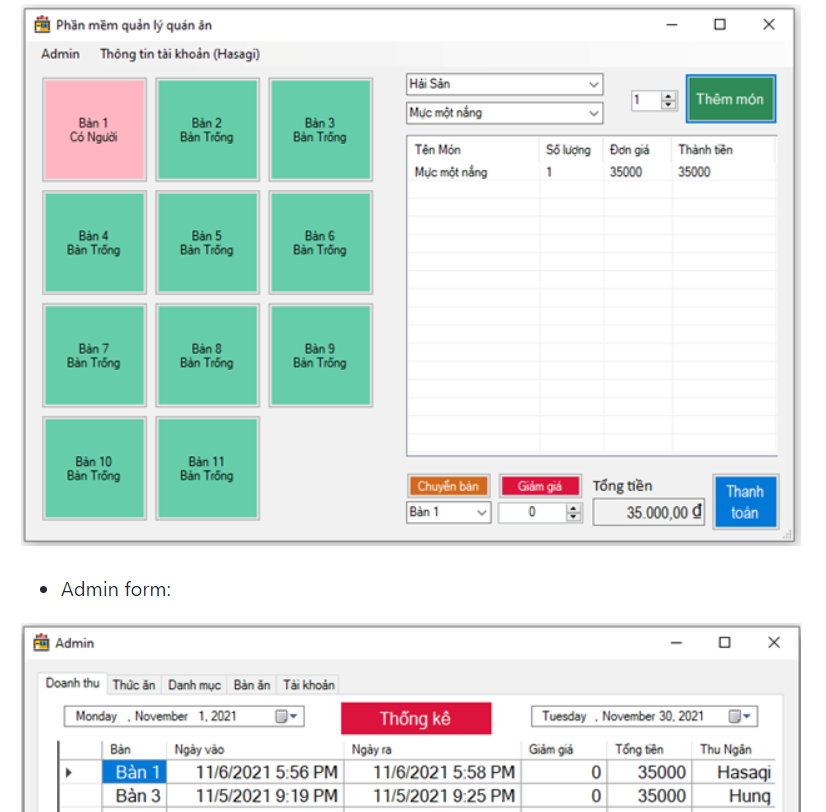Click the red Giảm giá button

(539, 487)
